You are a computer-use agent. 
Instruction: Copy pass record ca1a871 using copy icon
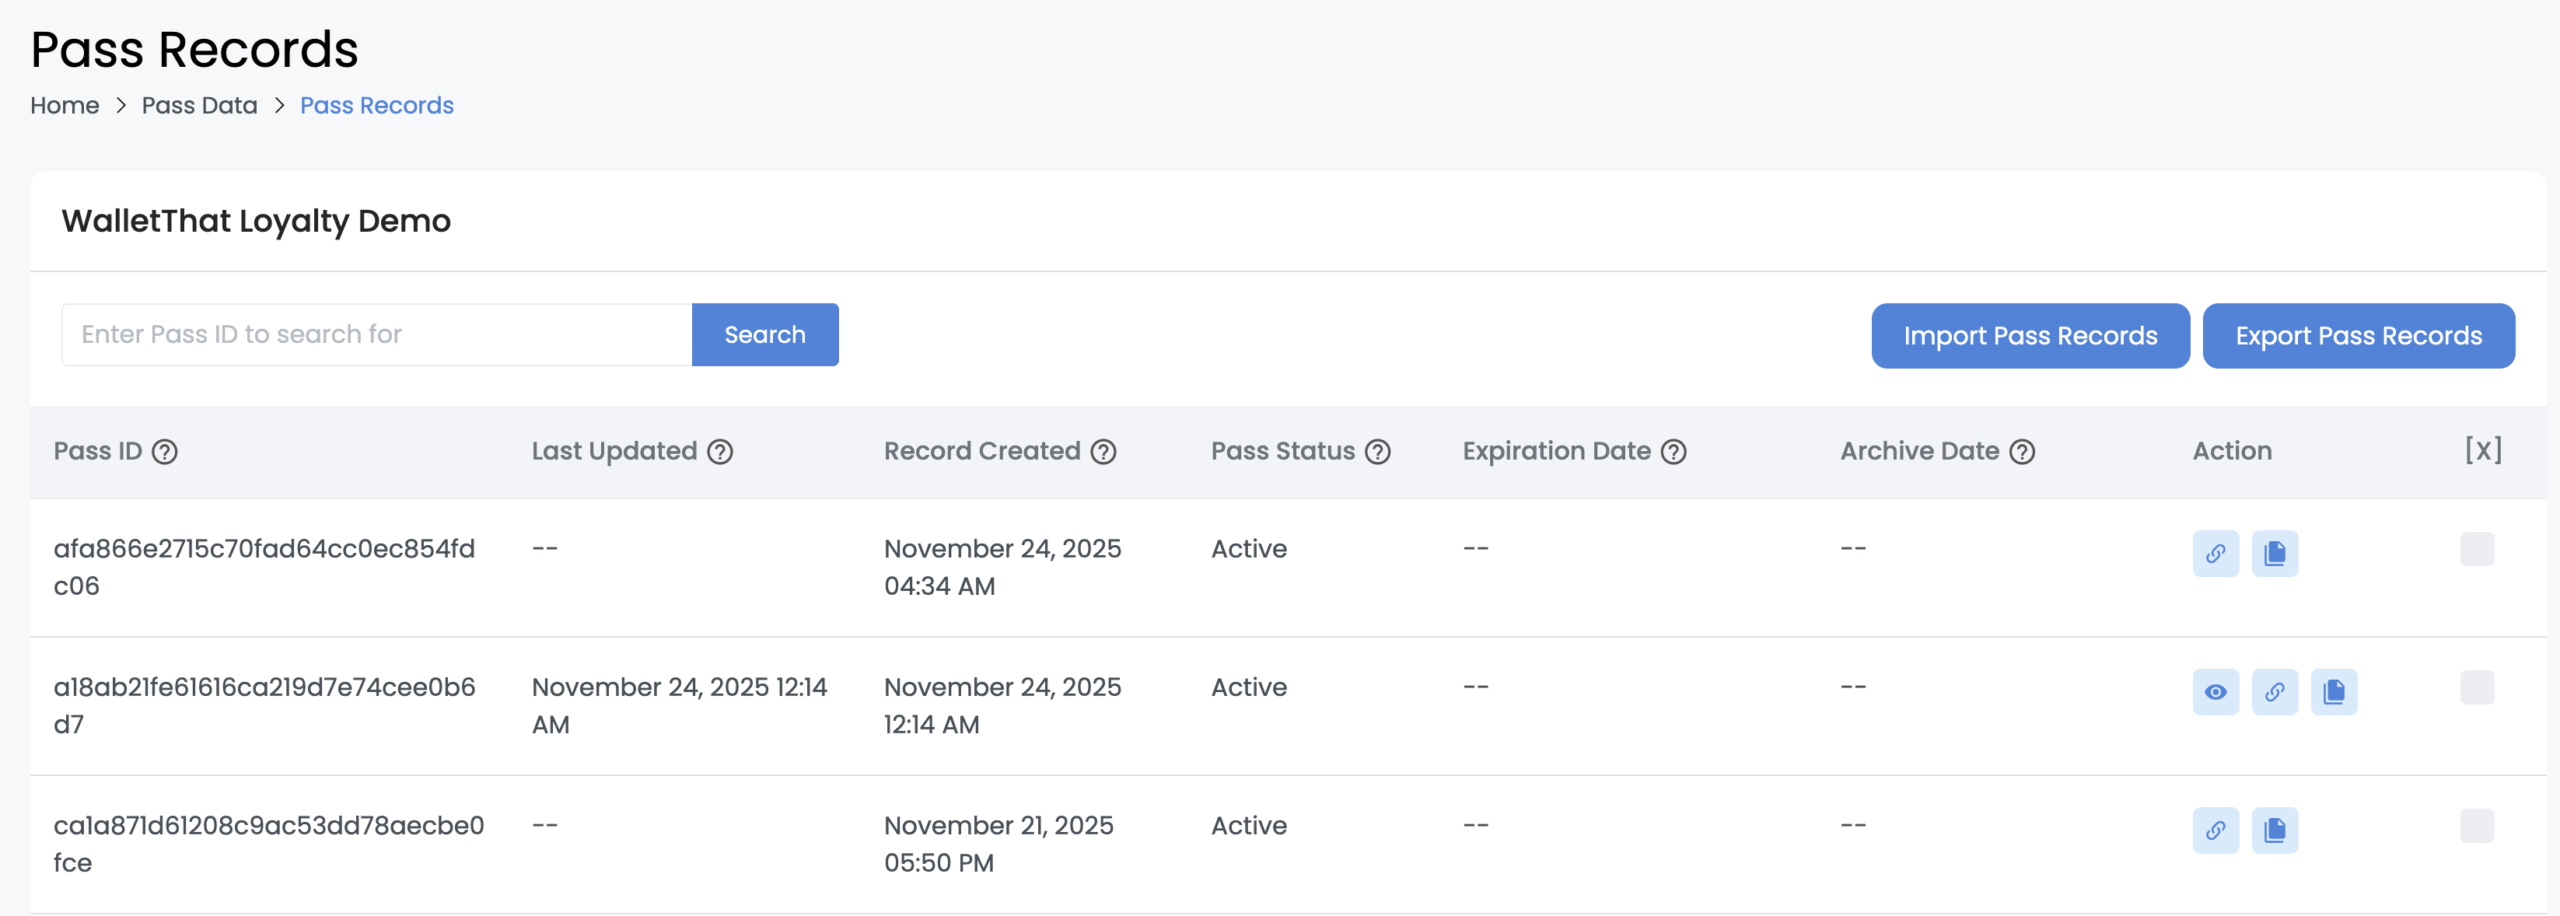coord(2275,829)
